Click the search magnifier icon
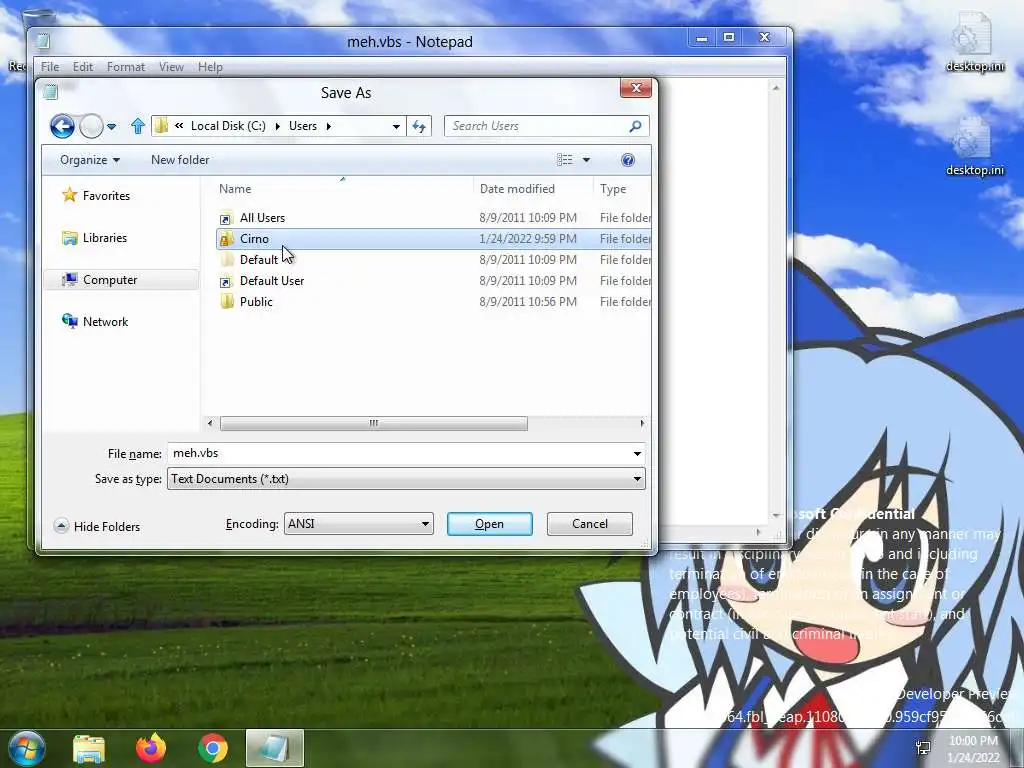1024x768 pixels. click(x=635, y=126)
